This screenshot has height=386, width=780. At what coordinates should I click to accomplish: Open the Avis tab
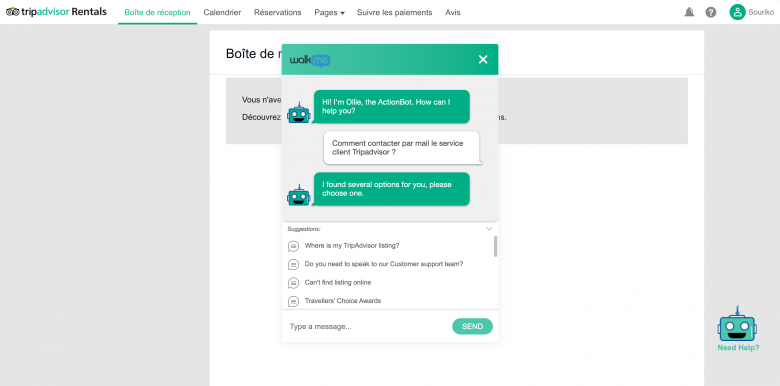453,12
